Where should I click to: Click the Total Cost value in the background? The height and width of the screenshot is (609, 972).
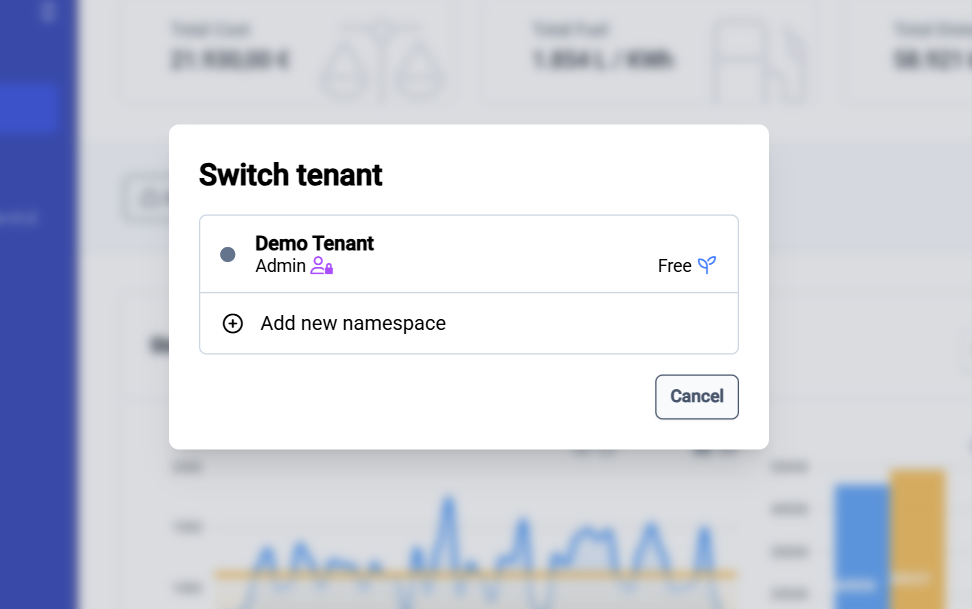pos(230,60)
